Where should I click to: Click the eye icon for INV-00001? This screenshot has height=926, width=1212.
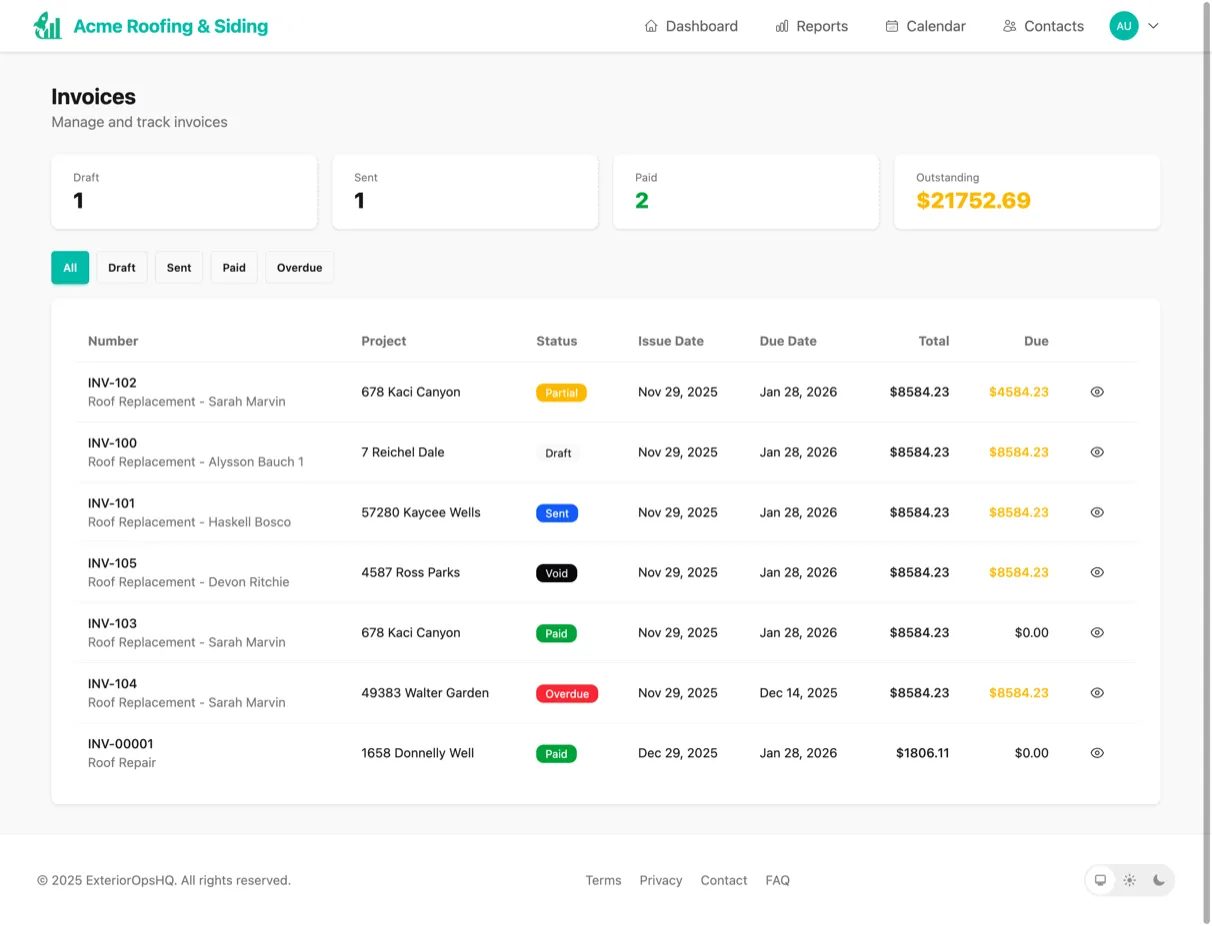tap(1096, 753)
